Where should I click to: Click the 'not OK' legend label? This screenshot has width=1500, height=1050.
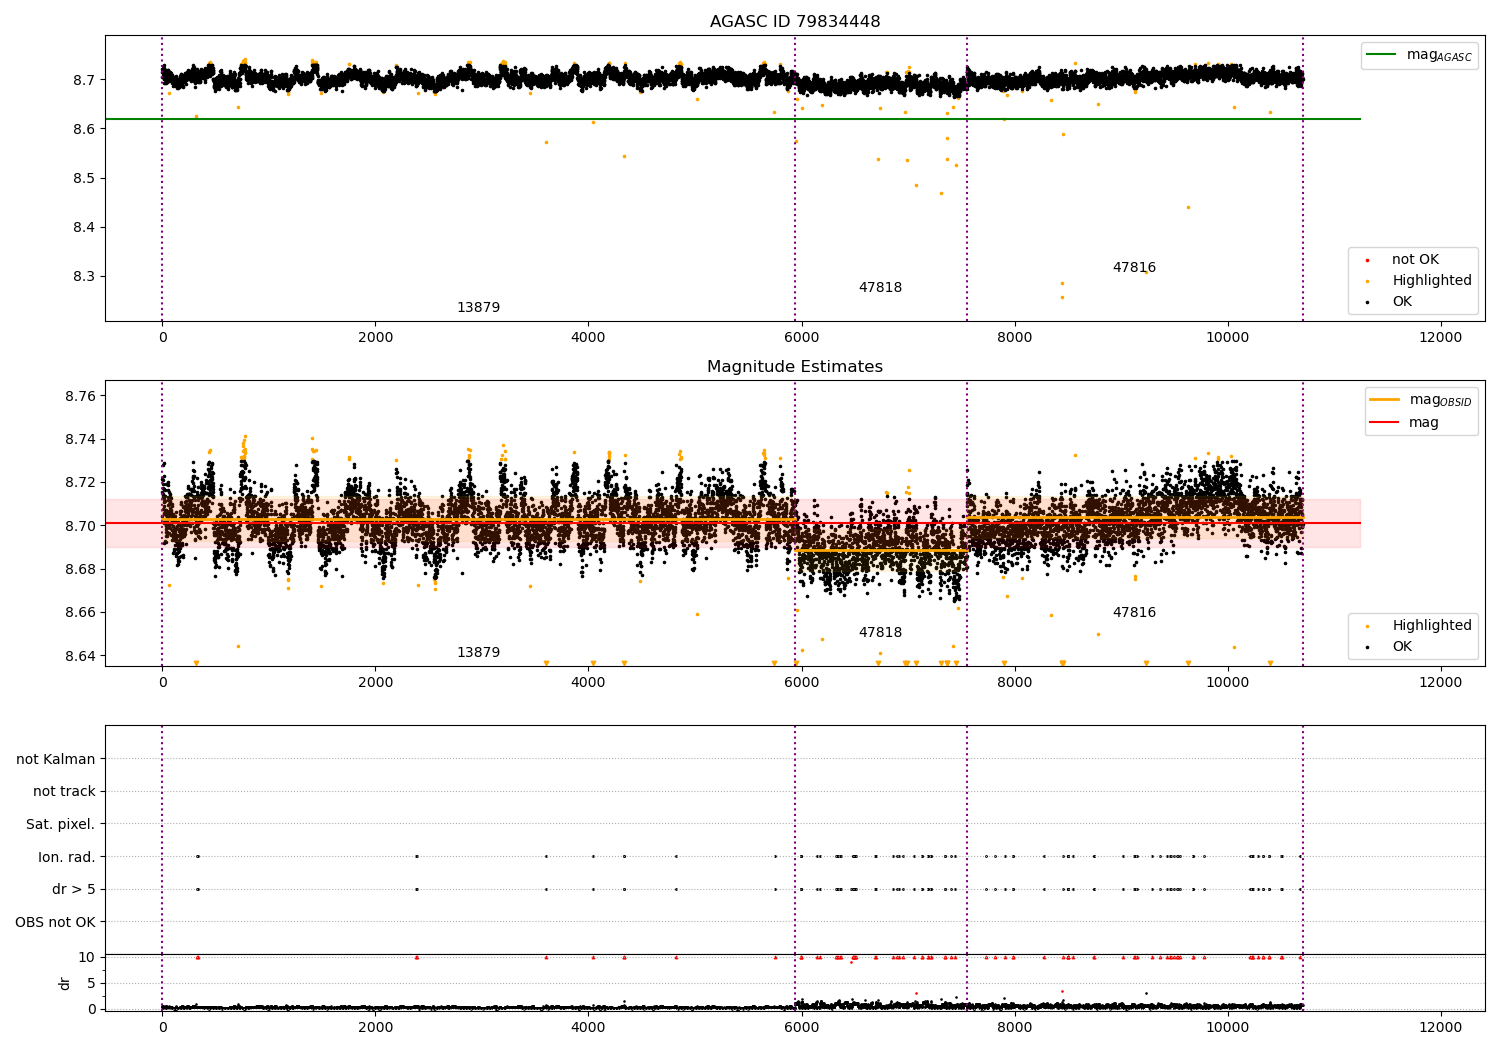(x=1415, y=260)
